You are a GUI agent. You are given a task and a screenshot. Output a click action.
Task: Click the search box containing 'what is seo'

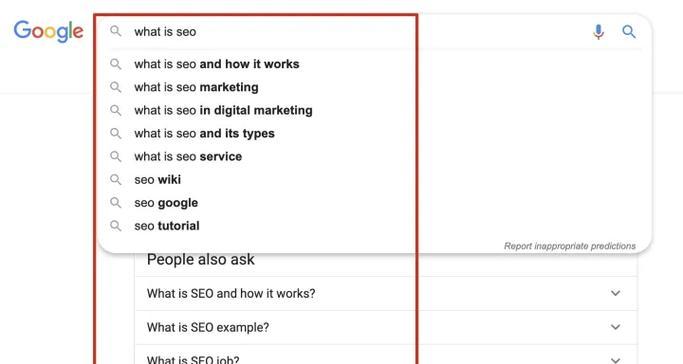pos(348,31)
